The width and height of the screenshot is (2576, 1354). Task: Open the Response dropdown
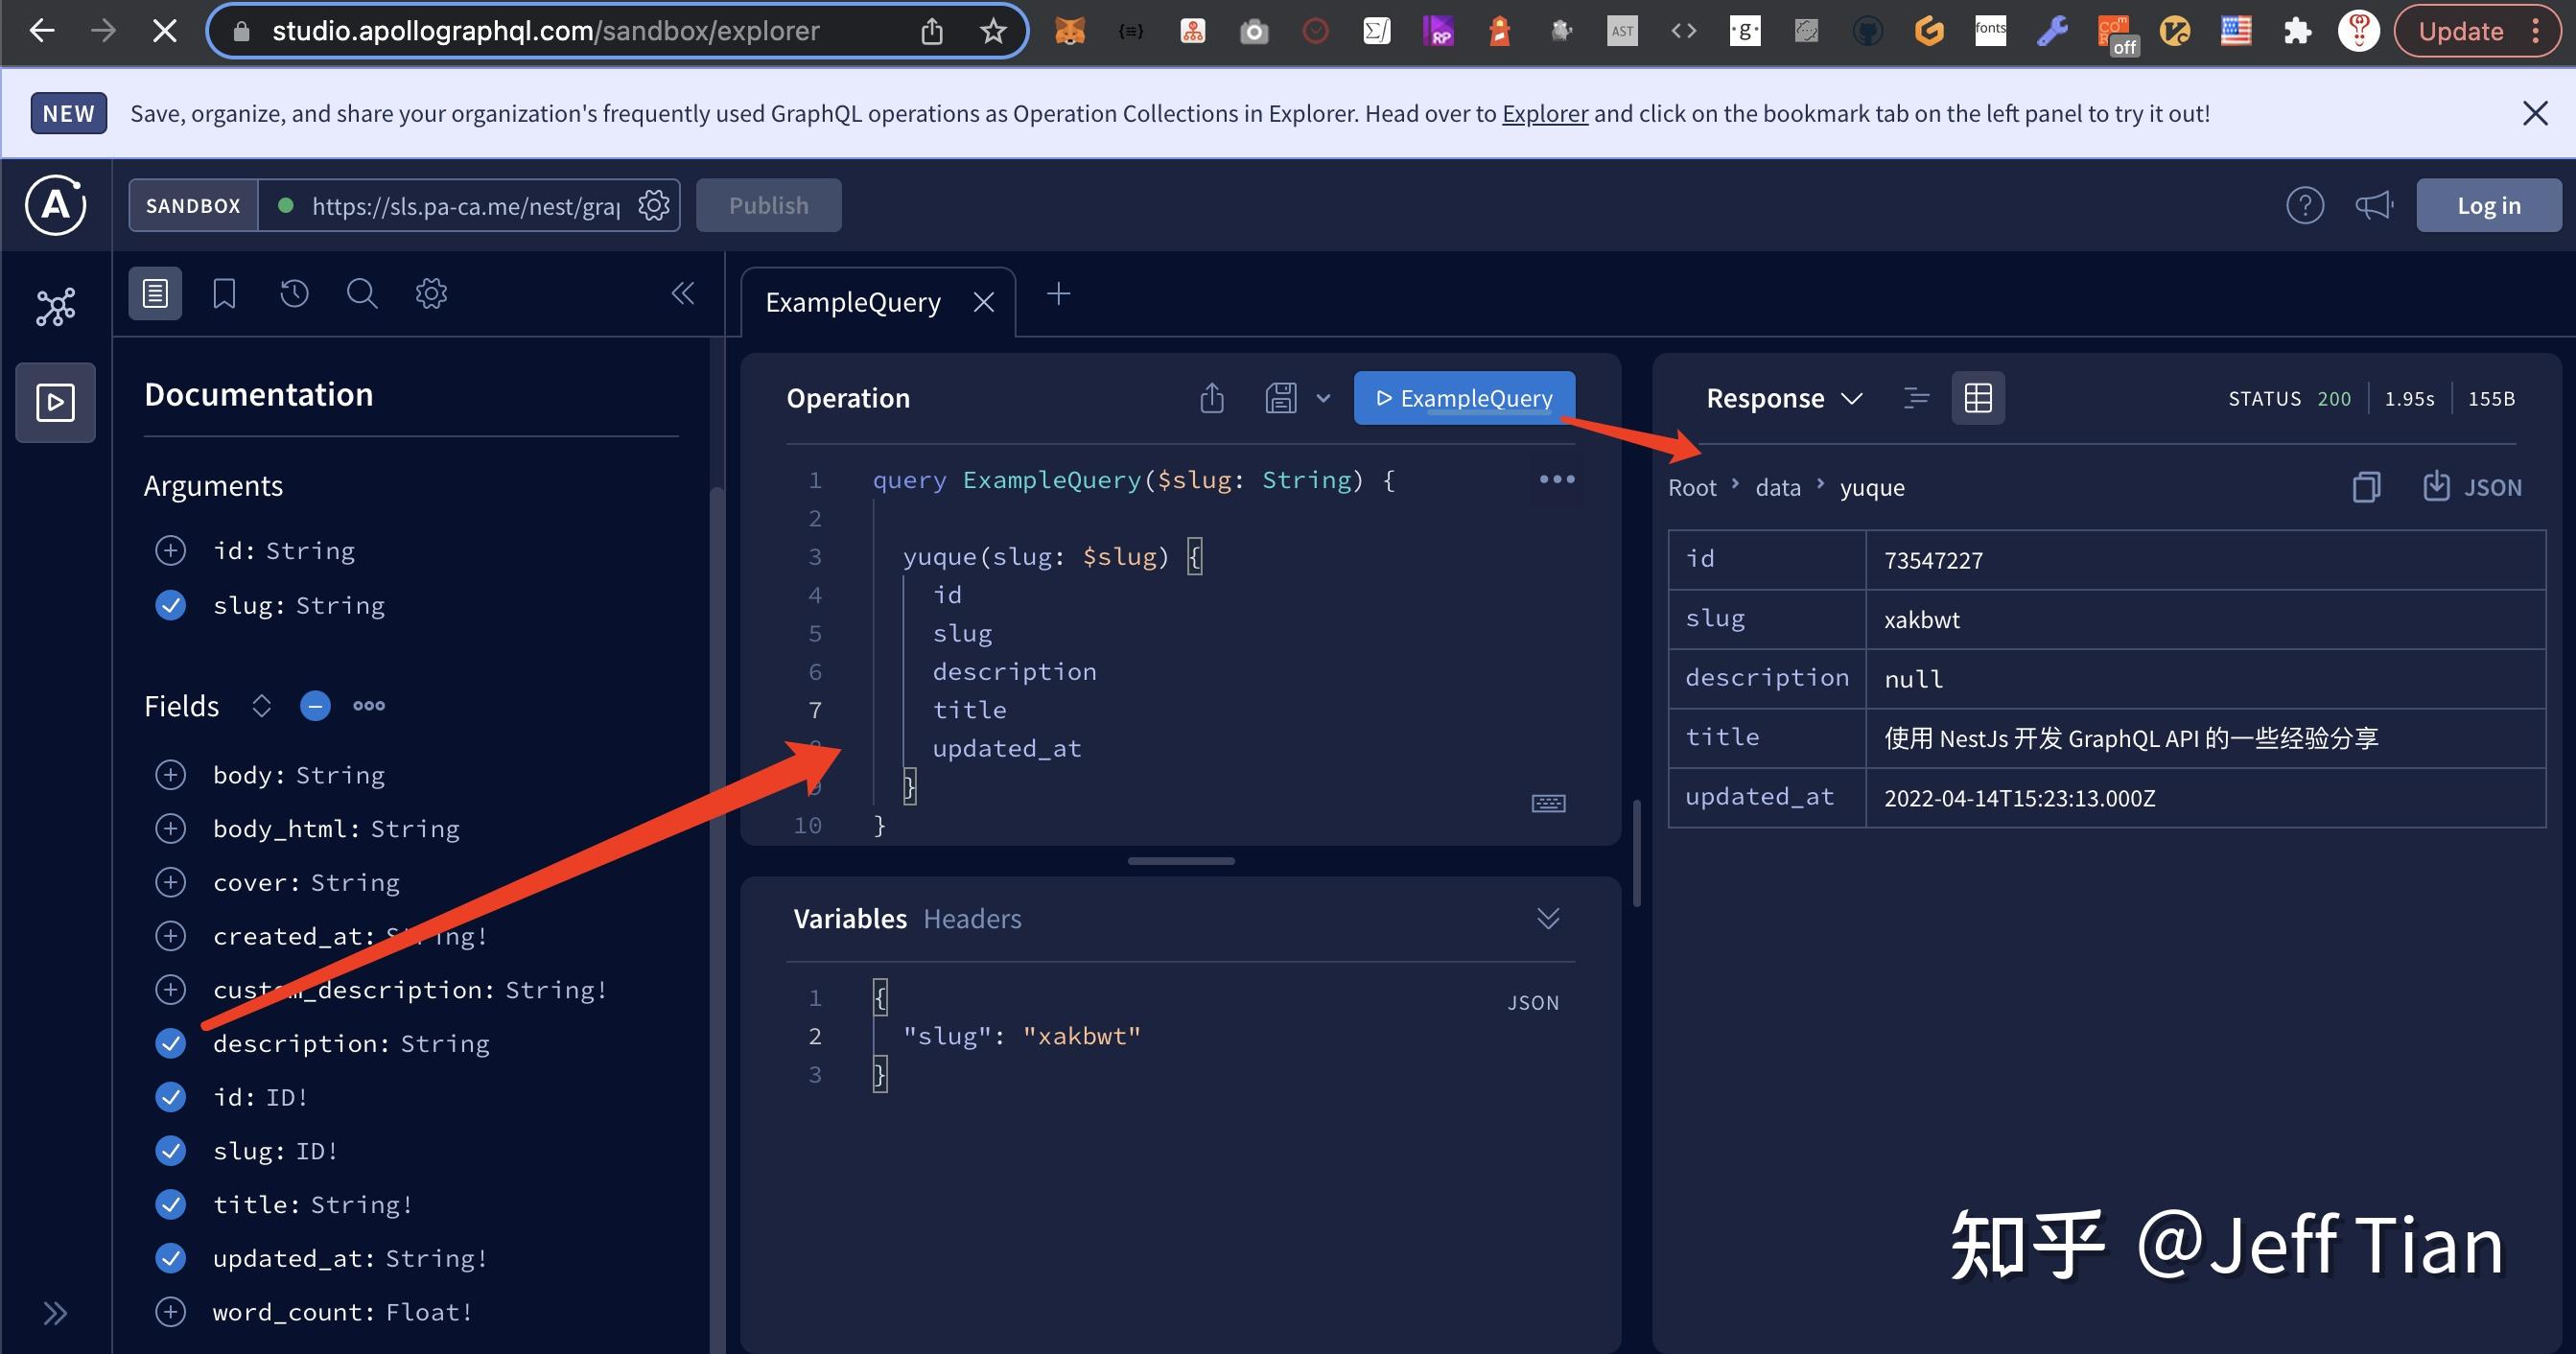click(x=1784, y=398)
